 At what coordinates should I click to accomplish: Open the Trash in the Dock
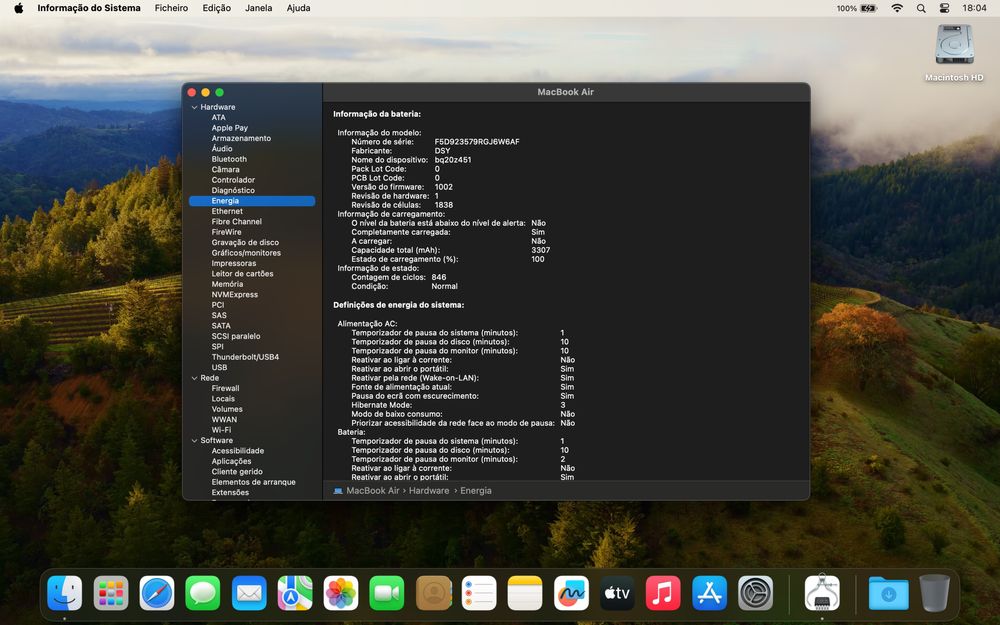(934, 593)
